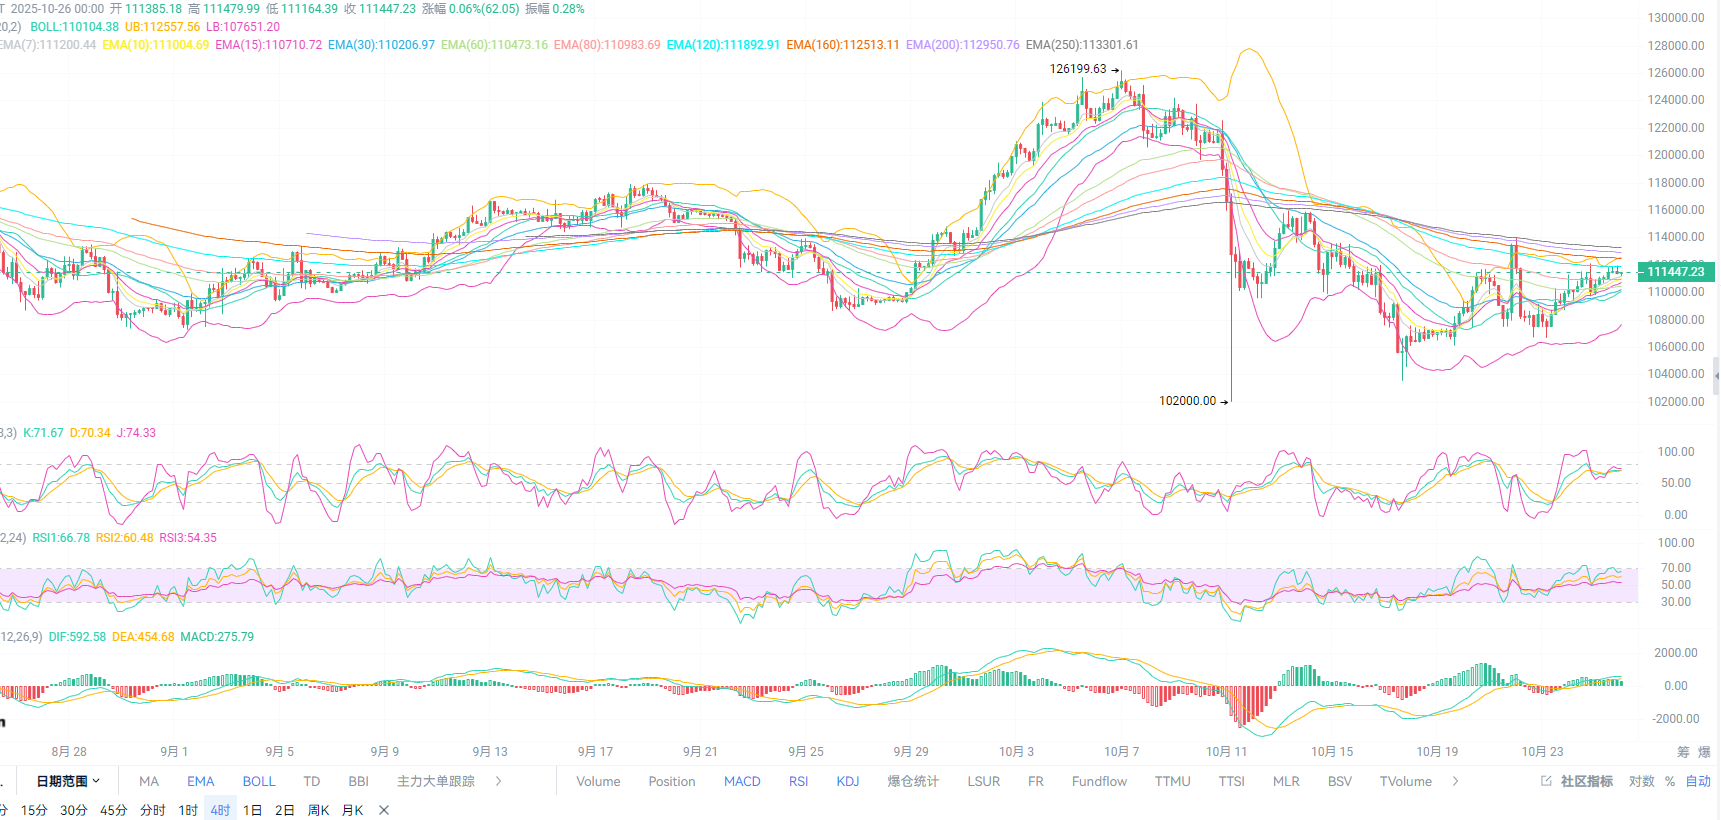
Task: Toggle the BOLL overlay indicator
Action: coord(258,781)
